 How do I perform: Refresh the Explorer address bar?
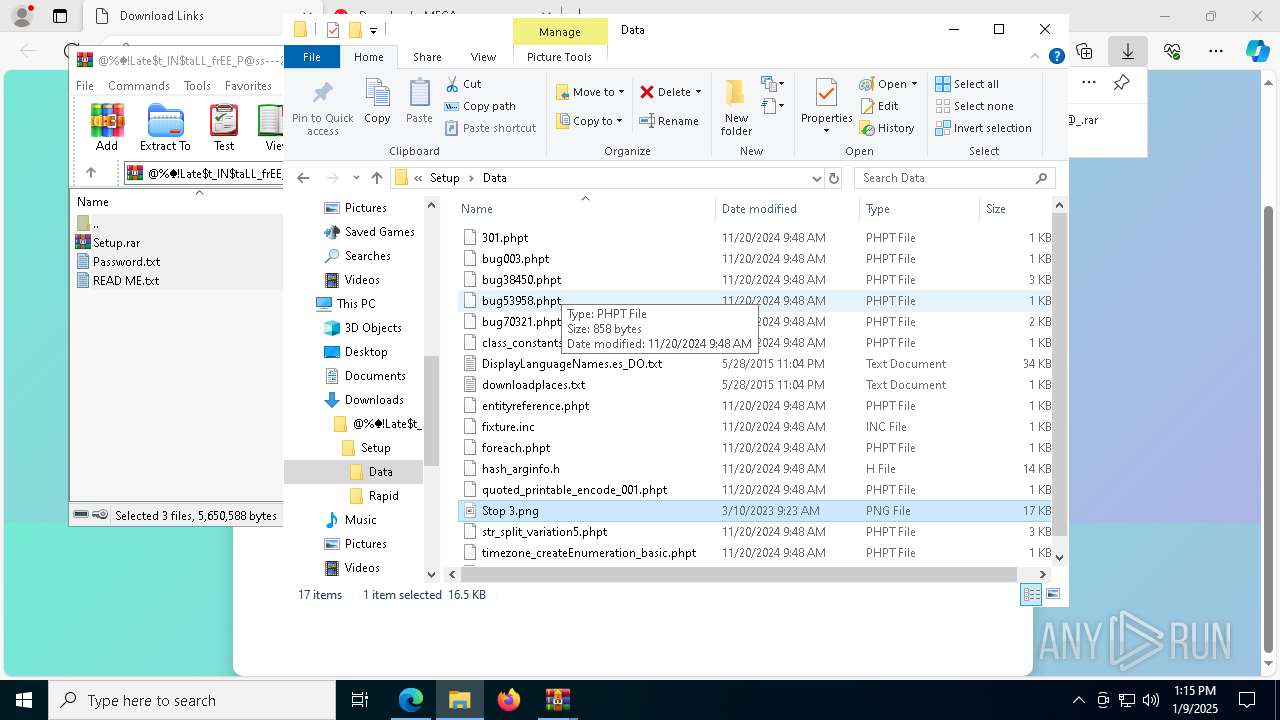click(834, 178)
